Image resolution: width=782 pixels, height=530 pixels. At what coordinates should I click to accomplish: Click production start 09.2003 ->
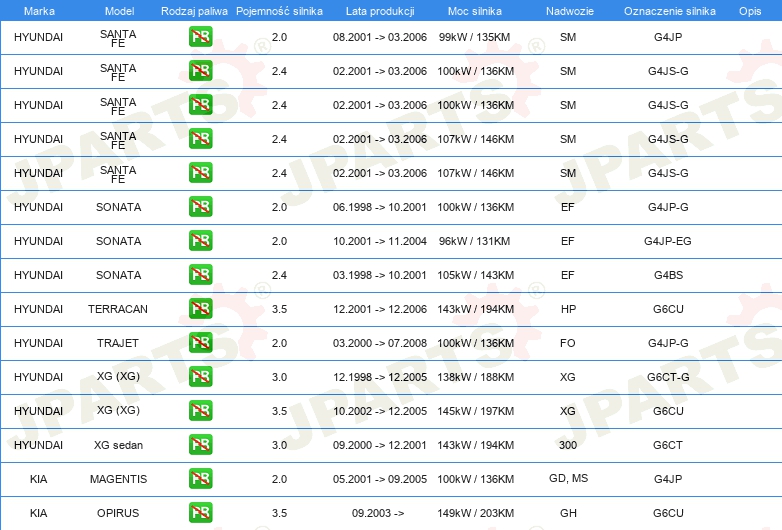pos(378,513)
